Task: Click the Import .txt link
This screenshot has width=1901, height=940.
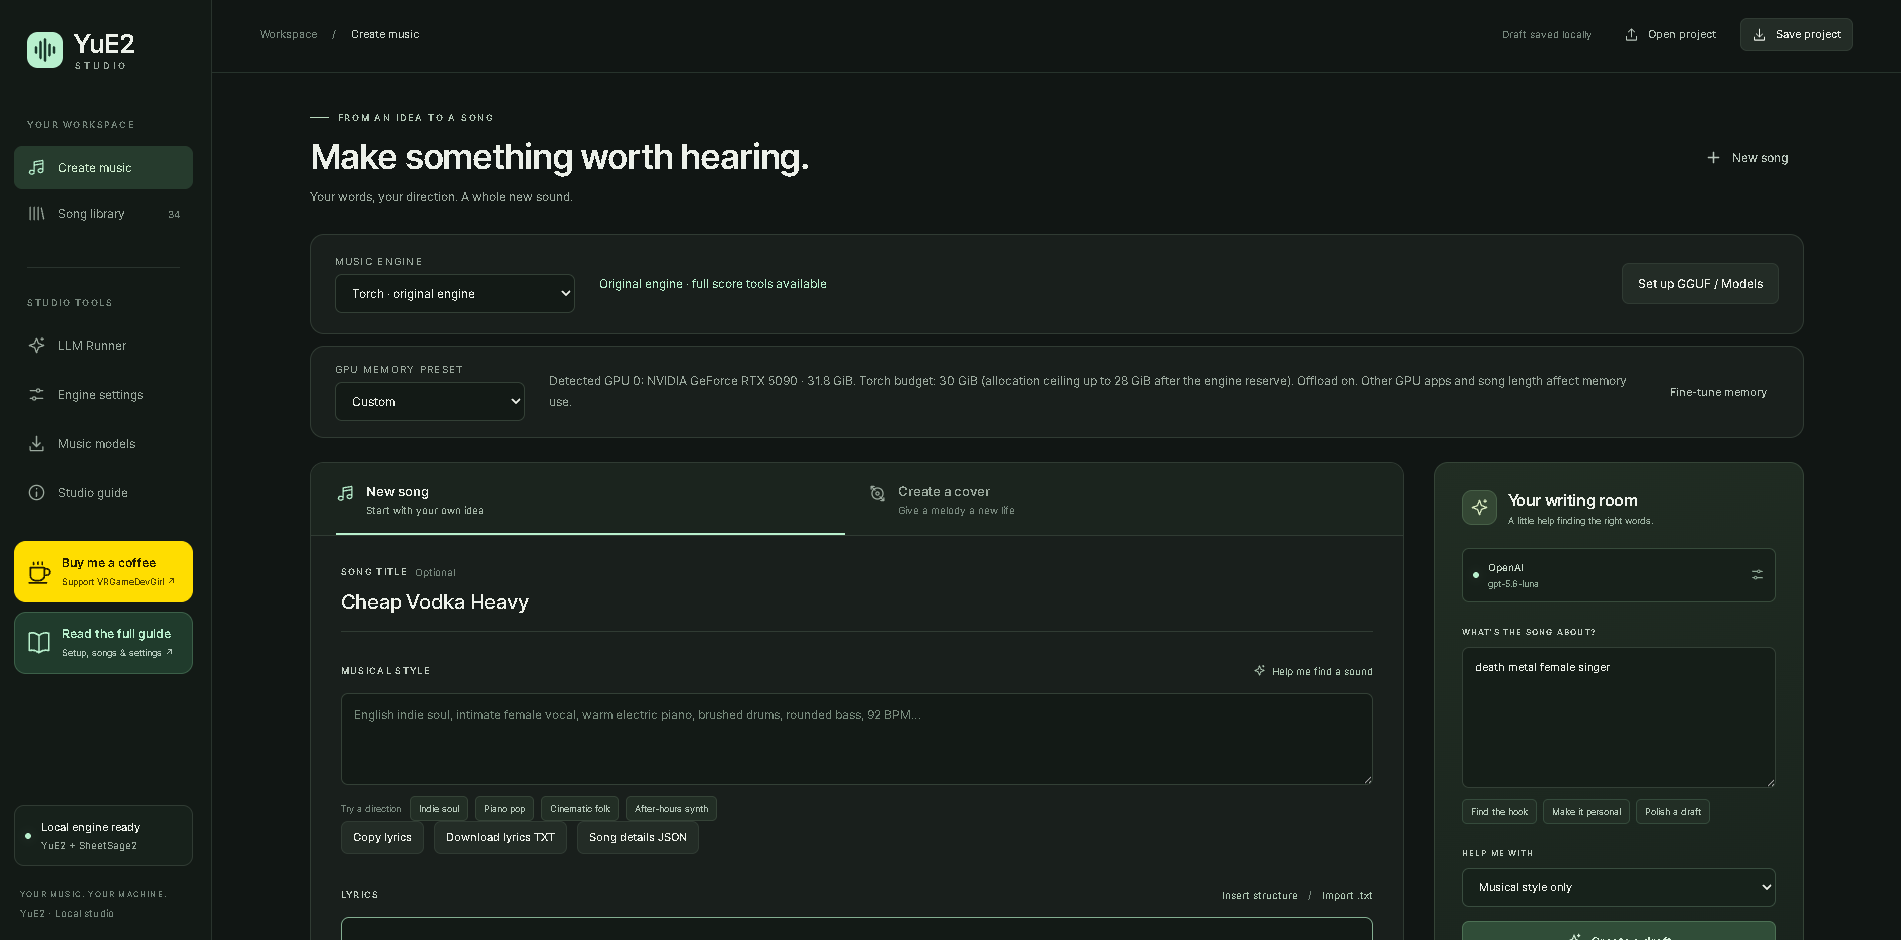Action: pos(1347,896)
